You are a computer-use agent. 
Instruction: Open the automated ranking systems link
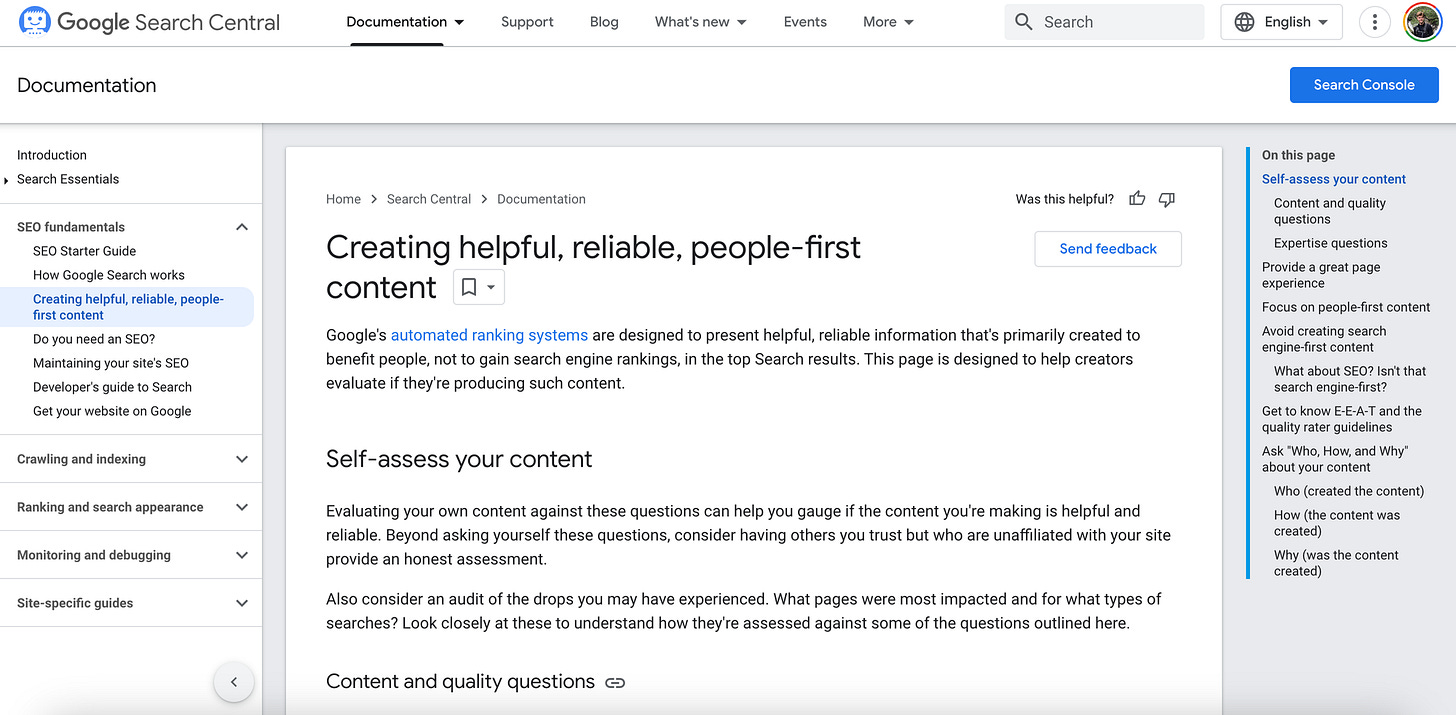click(x=489, y=335)
